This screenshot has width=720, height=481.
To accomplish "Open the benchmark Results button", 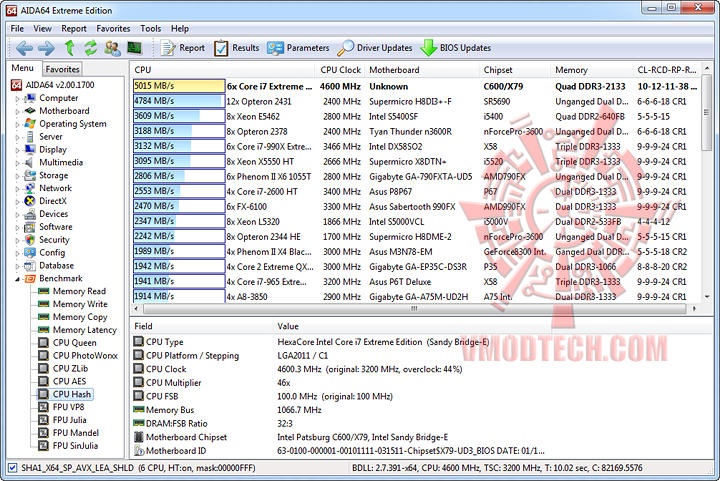I will 236,48.
